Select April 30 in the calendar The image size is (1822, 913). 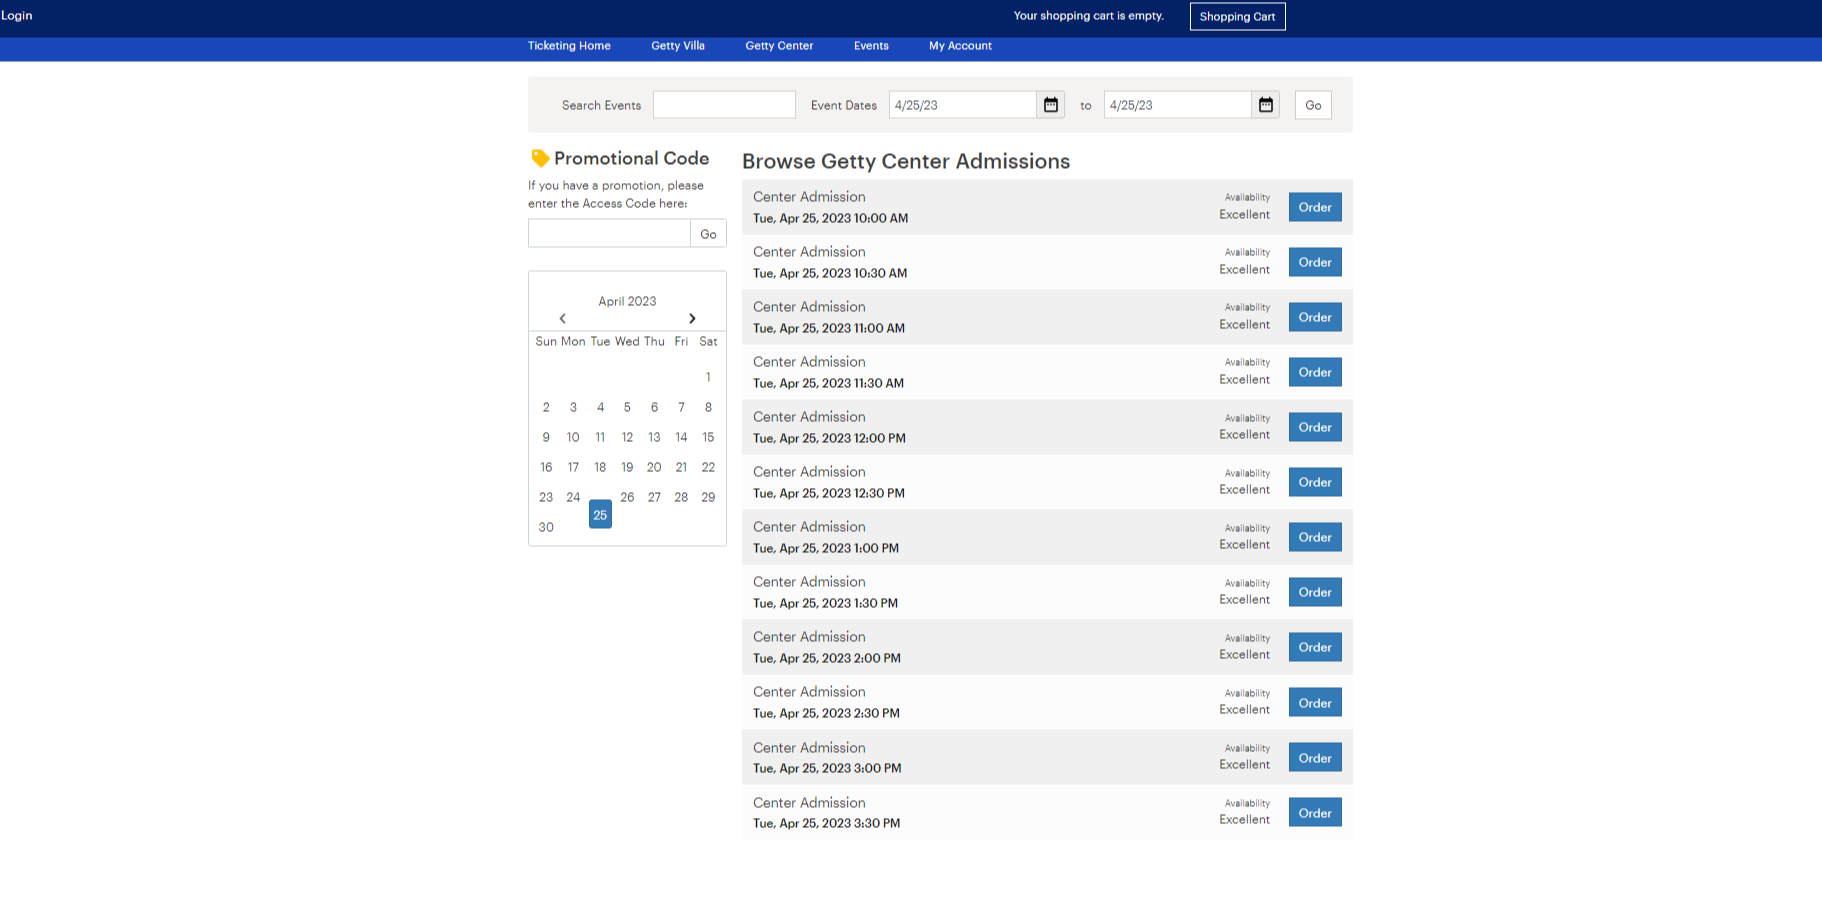point(546,527)
